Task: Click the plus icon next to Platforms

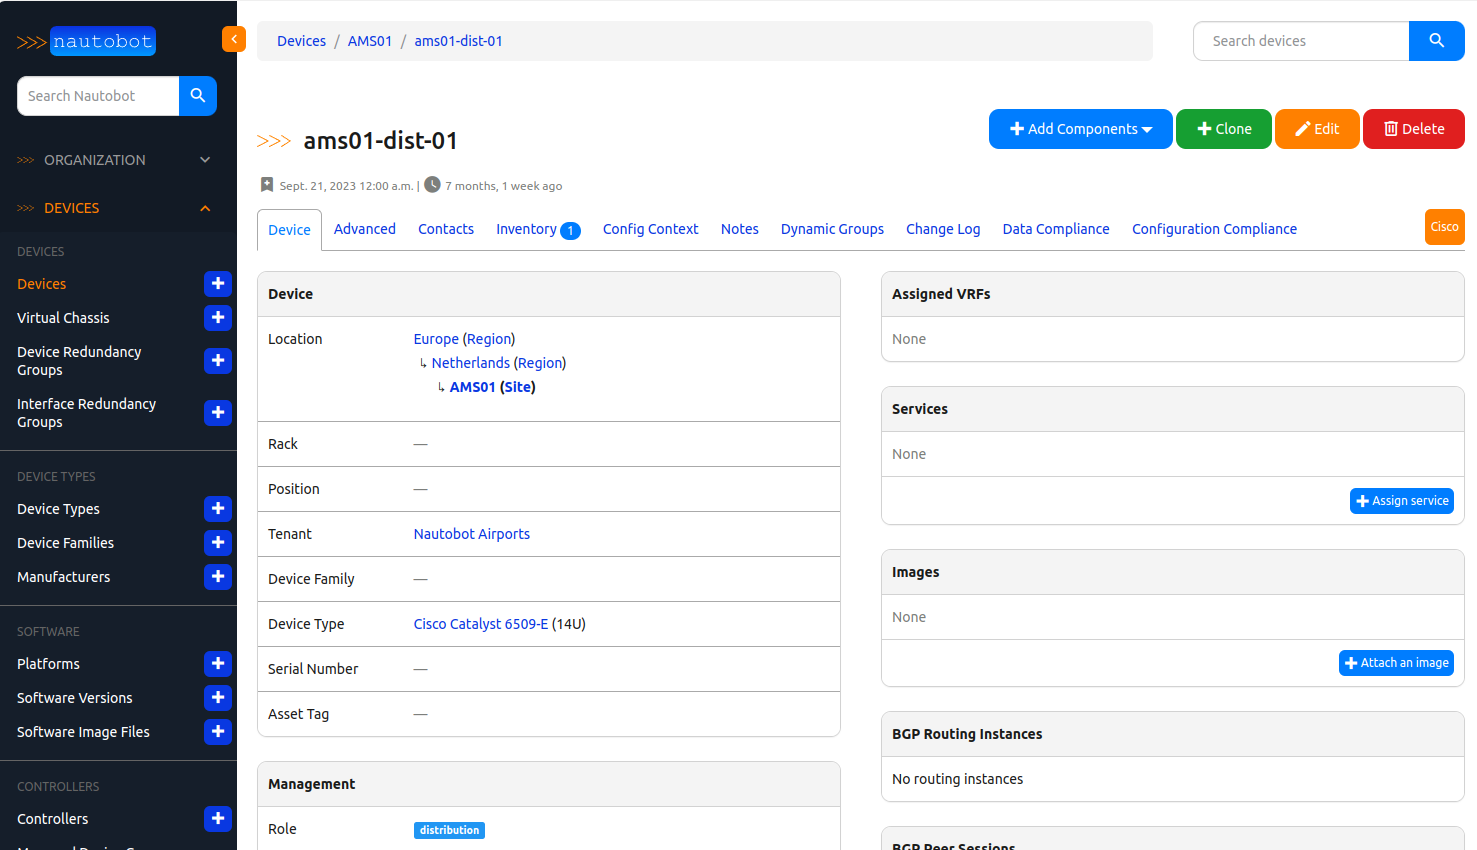Action: pos(217,664)
